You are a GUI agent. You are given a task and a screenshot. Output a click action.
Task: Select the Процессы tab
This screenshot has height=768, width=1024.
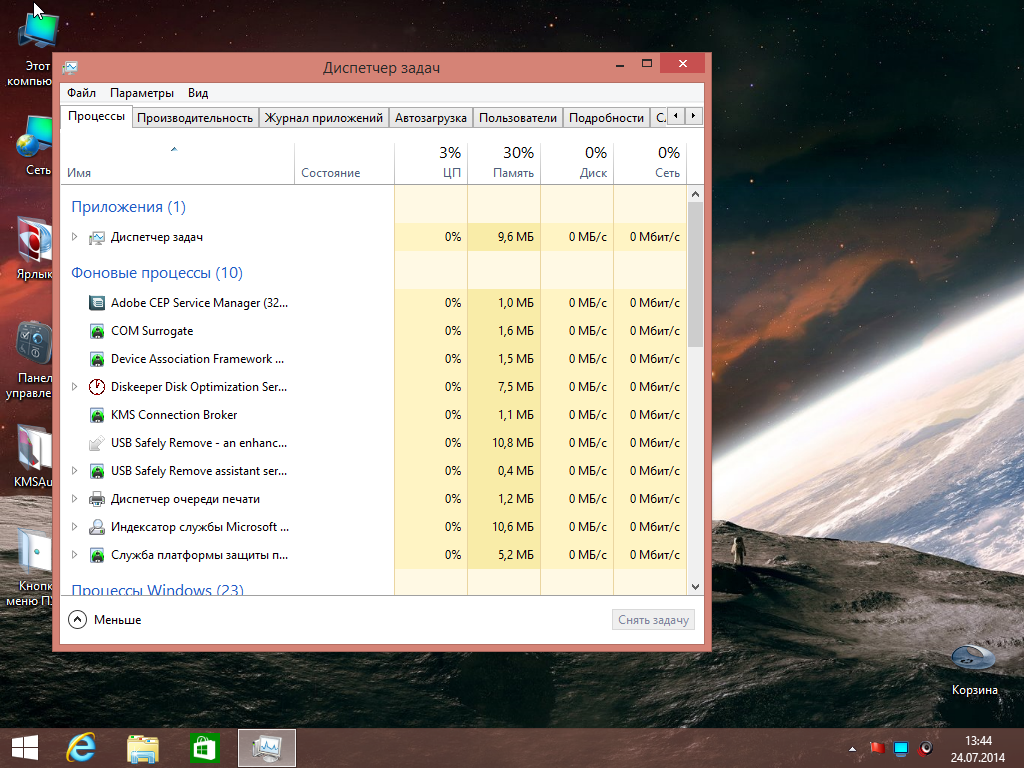click(x=96, y=116)
